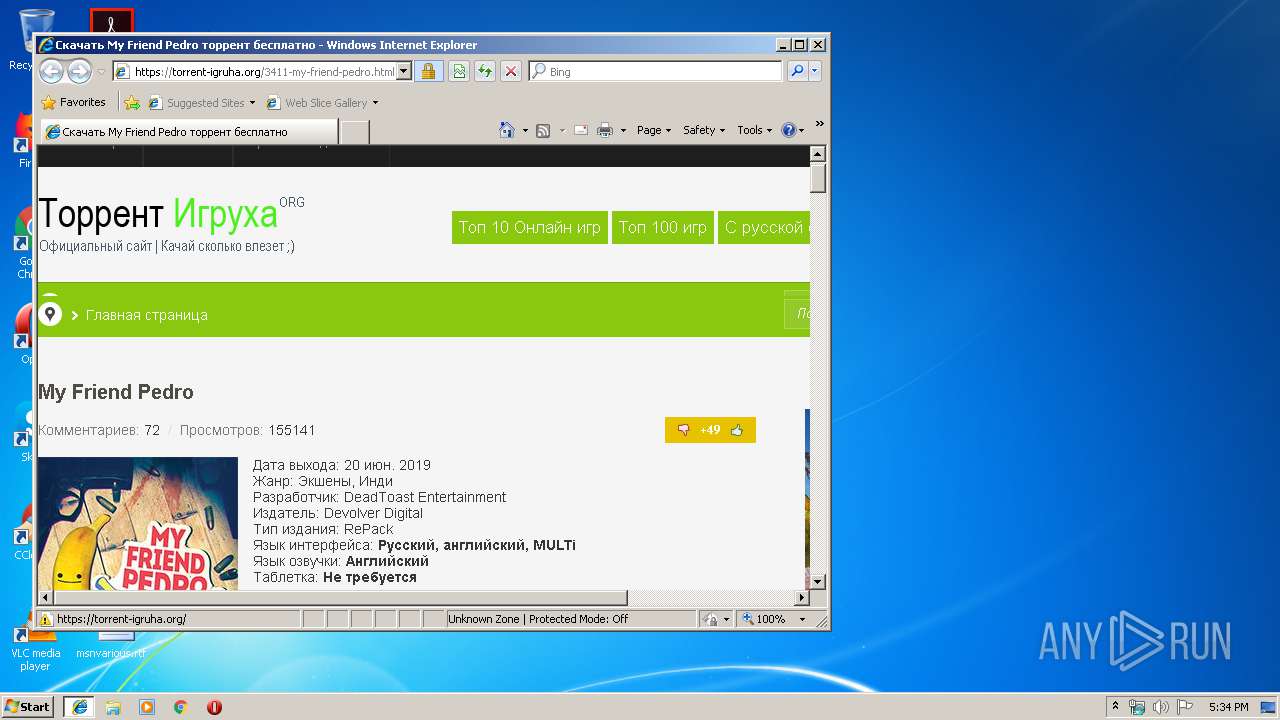Expand the recent pages dropdown arrow
Screen dimensions: 1280x720
101,72
